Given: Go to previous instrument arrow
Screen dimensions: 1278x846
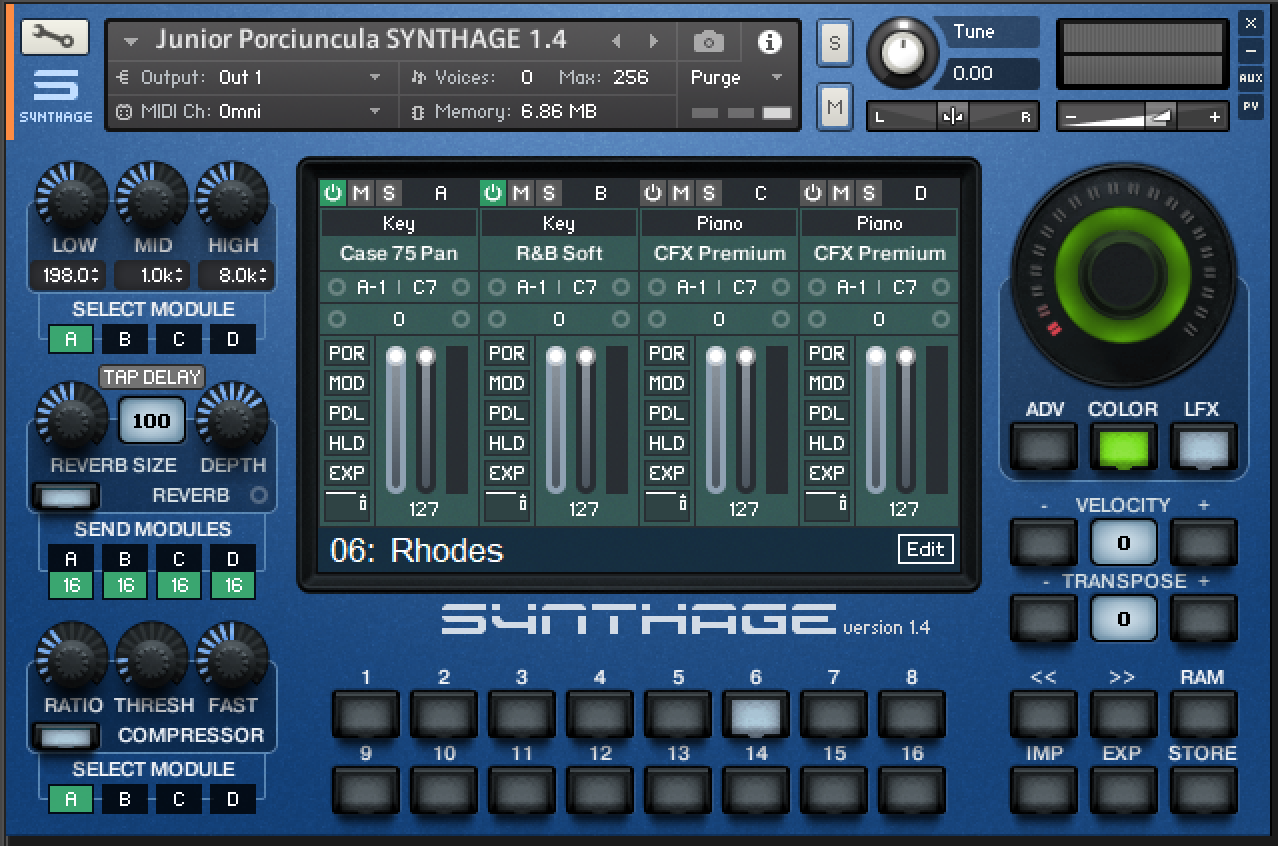Looking at the screenshot, I should pyautogui.click(x=616, y=41).
